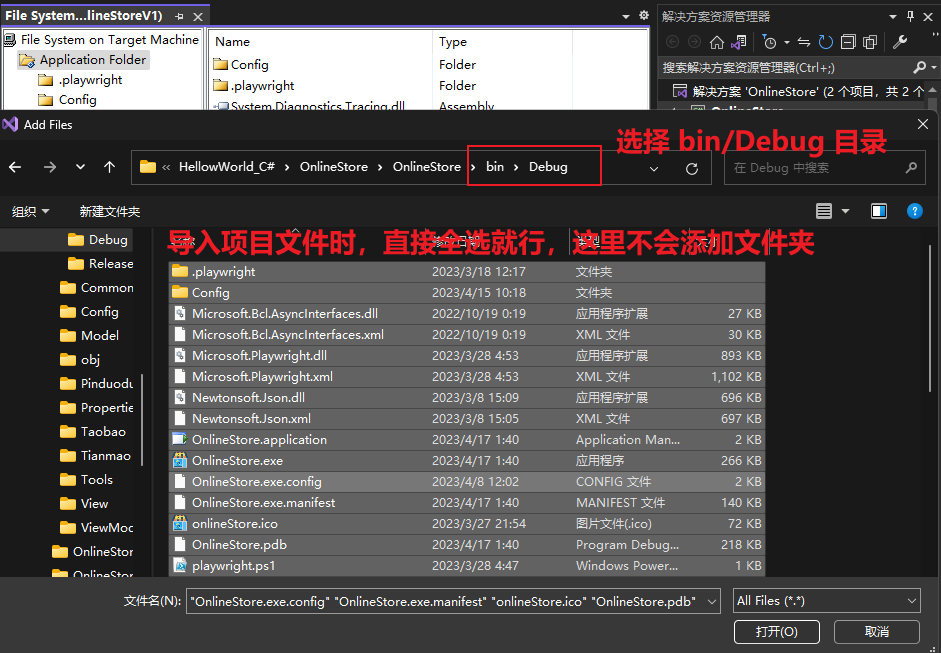Screen dimensions: 941x653
Task: Toggle the up-arrow navigation in Add Files dialog
Action: tap(108, 166)
